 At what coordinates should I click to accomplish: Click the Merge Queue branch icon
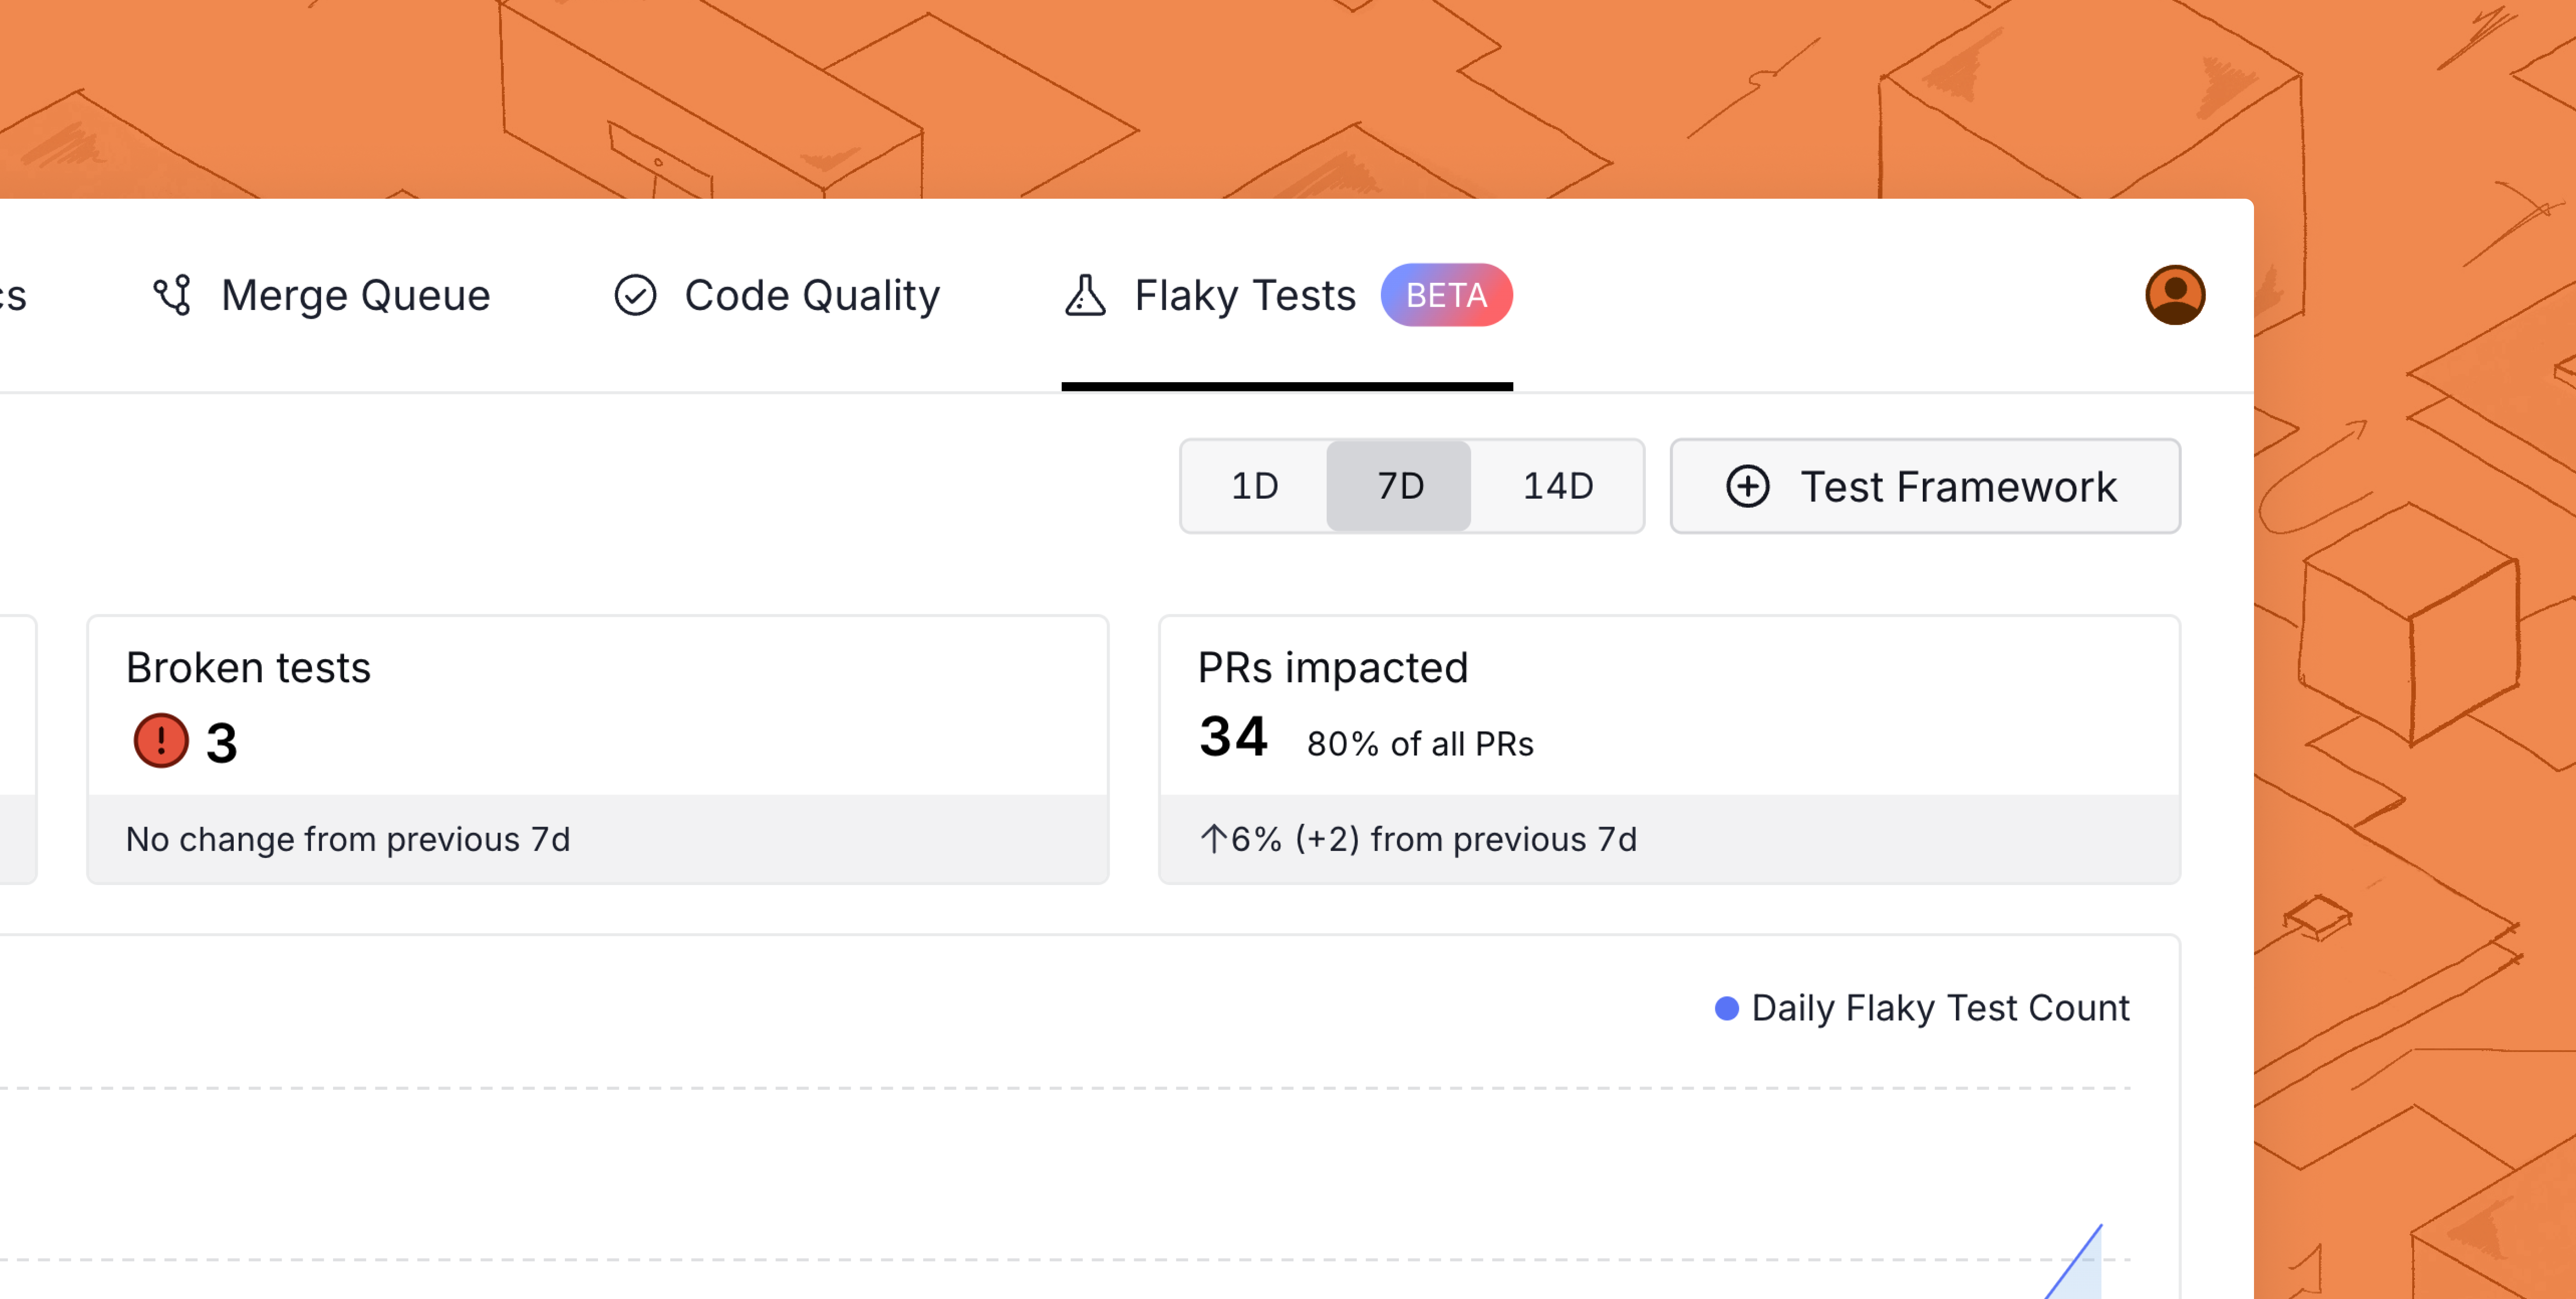click(x=172, y=295)
